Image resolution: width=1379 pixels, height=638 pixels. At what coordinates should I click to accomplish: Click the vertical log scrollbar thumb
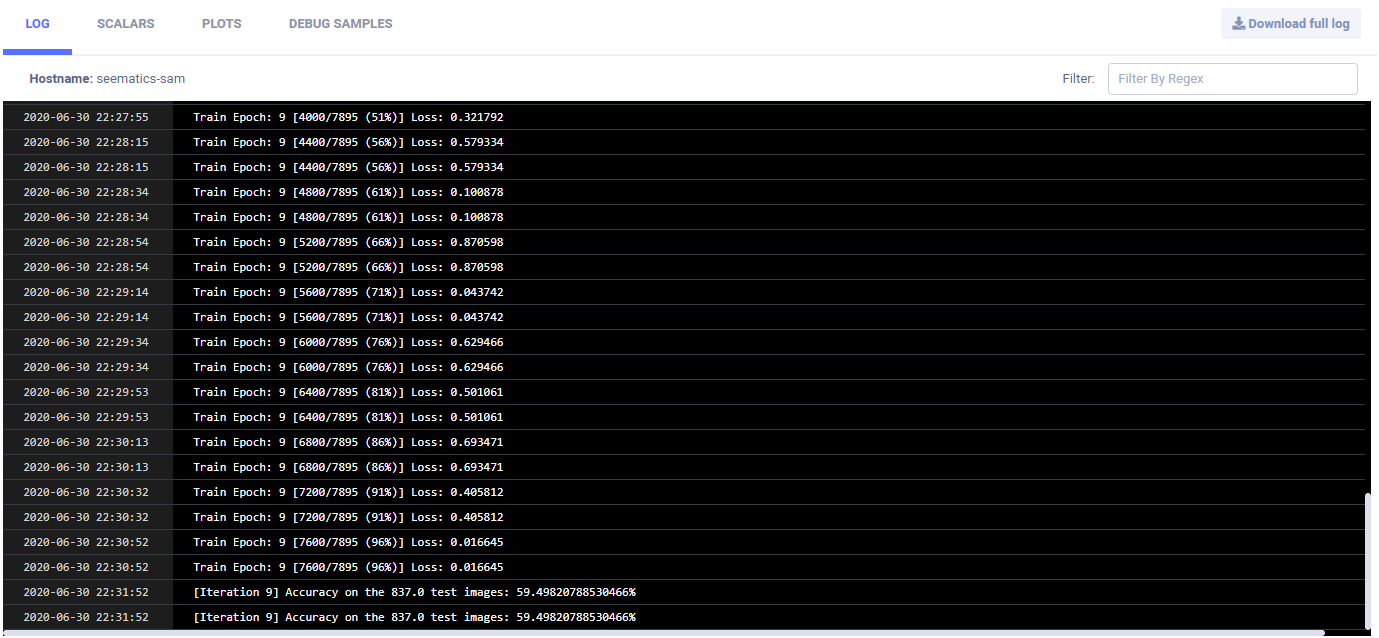(x=1370, y=560)
